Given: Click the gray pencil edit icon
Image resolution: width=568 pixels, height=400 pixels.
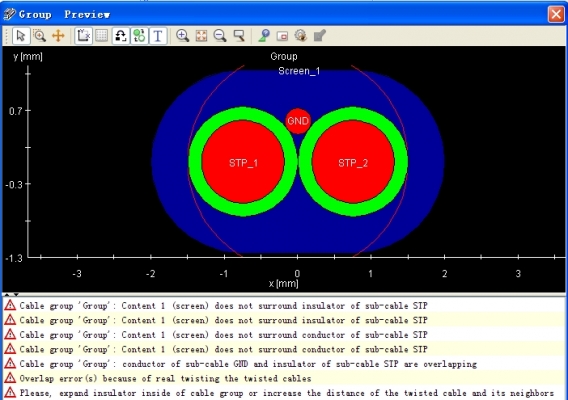Looking at the screenshot, I should [x=320, y=36].
